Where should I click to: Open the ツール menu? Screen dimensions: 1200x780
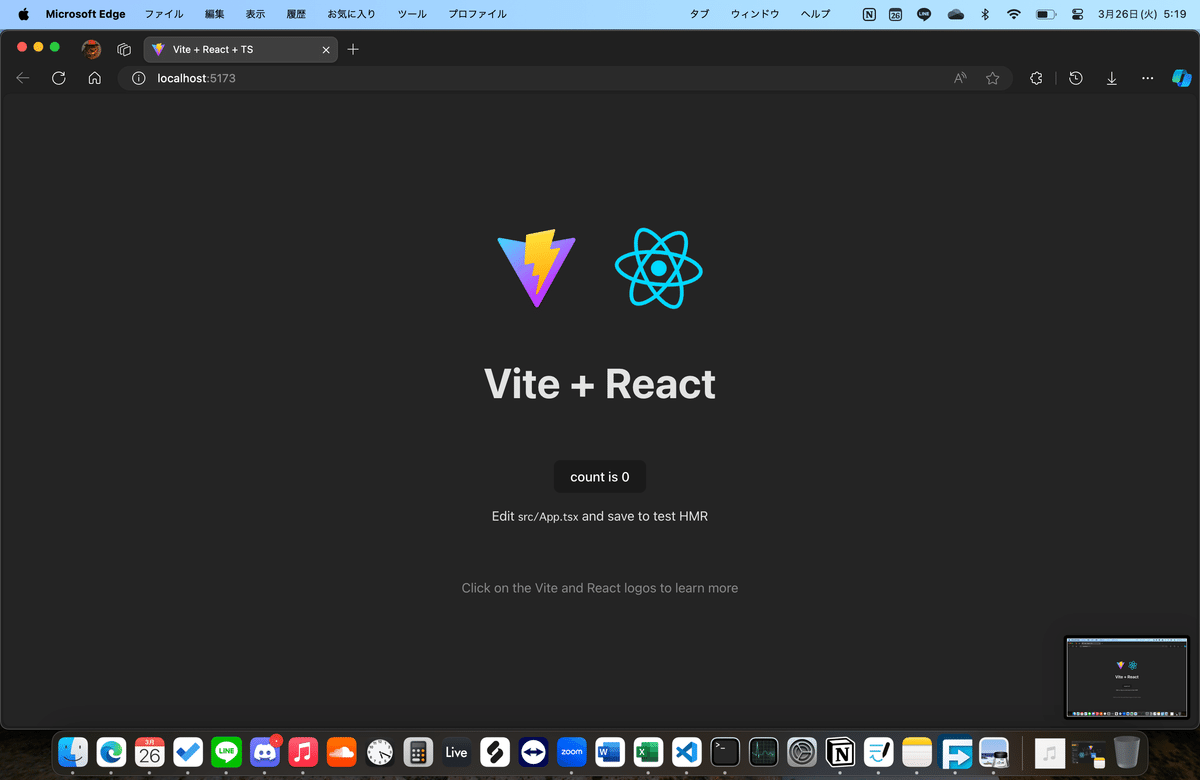[x=412, y=14]
